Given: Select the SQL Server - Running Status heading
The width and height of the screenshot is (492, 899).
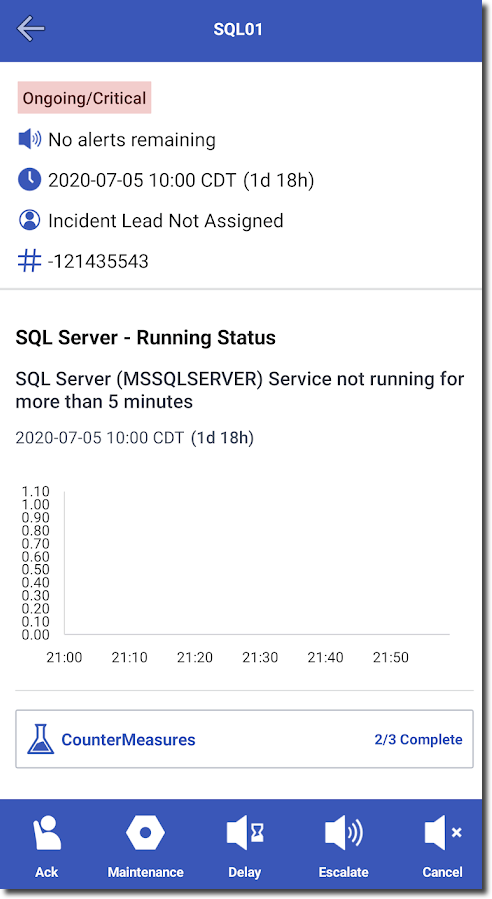Looking at the screenshot, I should click(x=146, y=338).
